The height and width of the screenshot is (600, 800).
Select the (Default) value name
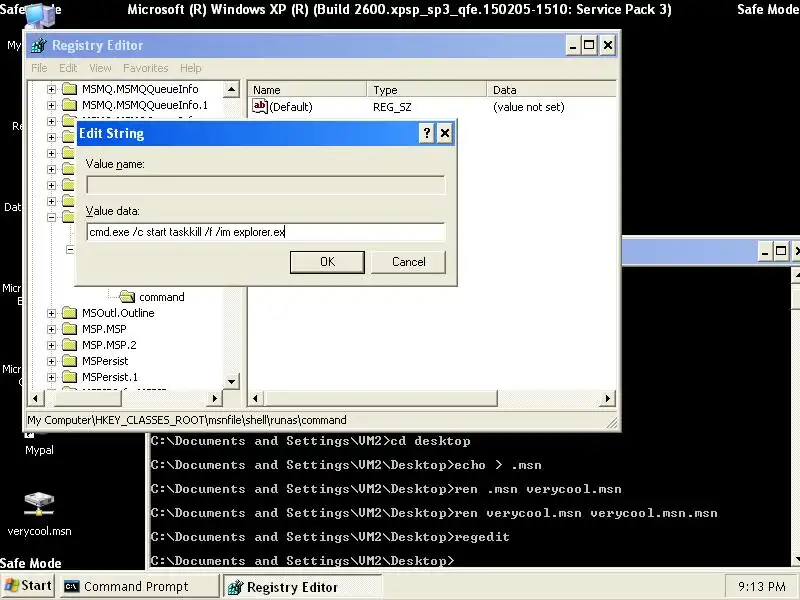291,107
